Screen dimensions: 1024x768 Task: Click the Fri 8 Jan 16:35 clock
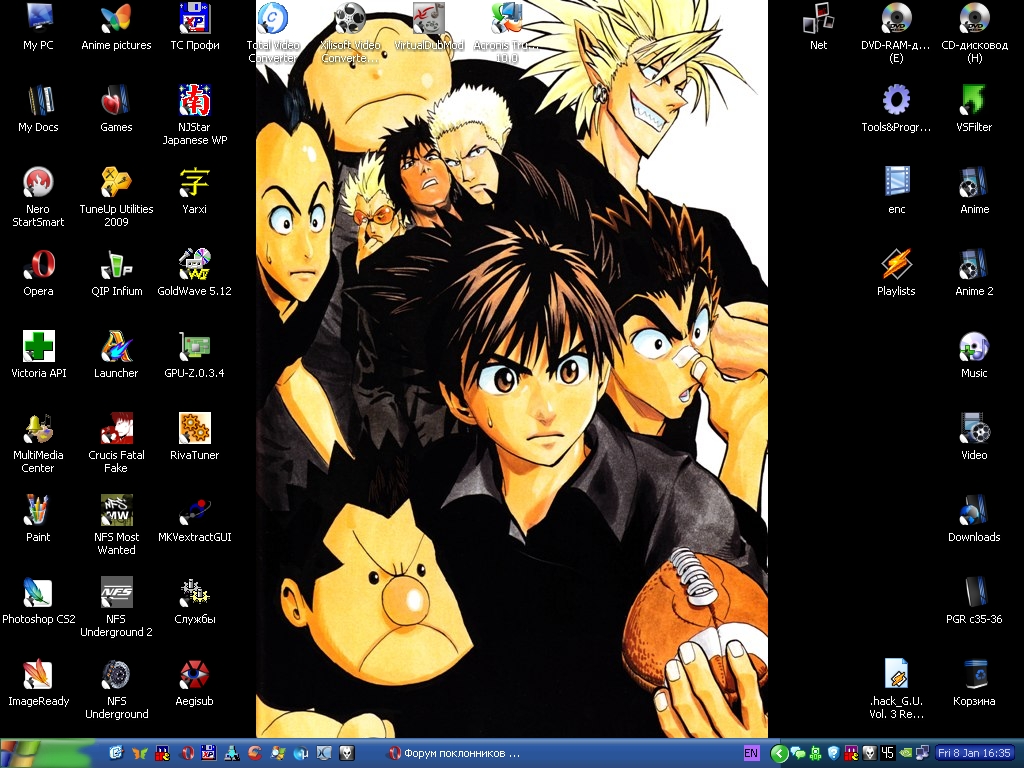pyautogui.click(x=974, y=754)
